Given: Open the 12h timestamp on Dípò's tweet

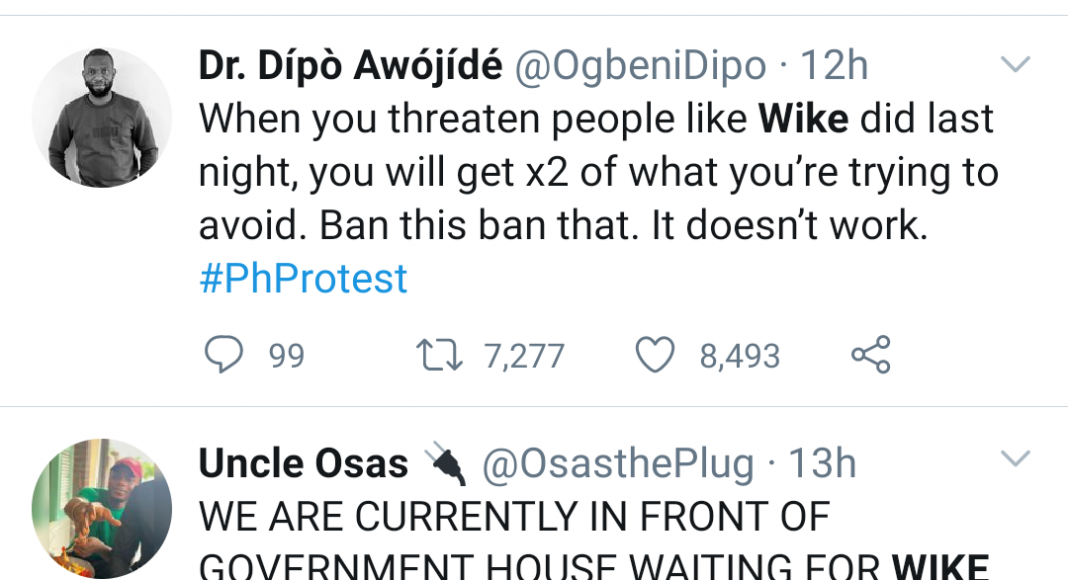Looking at the screenshot, I should click(x=834, y=66).
